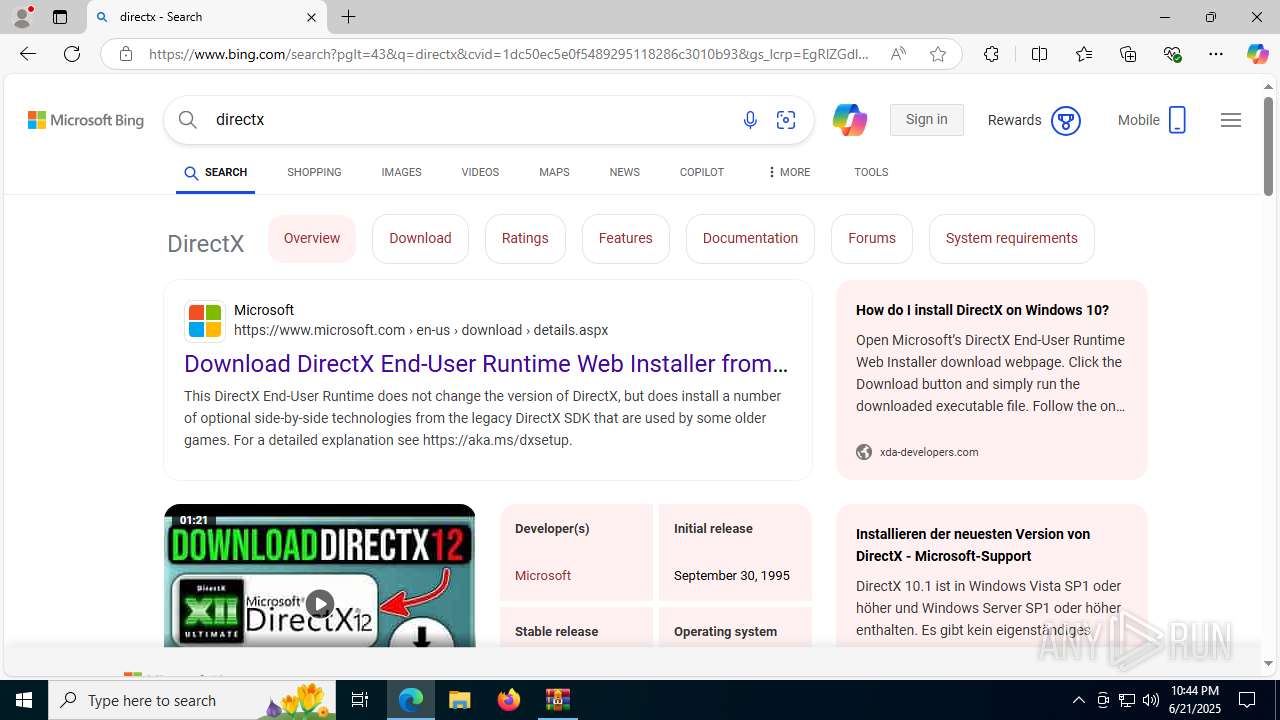Select the Documentation chip
Image resolution: width=1280 pixels, height=720 pixels.
tap(750, 238)
